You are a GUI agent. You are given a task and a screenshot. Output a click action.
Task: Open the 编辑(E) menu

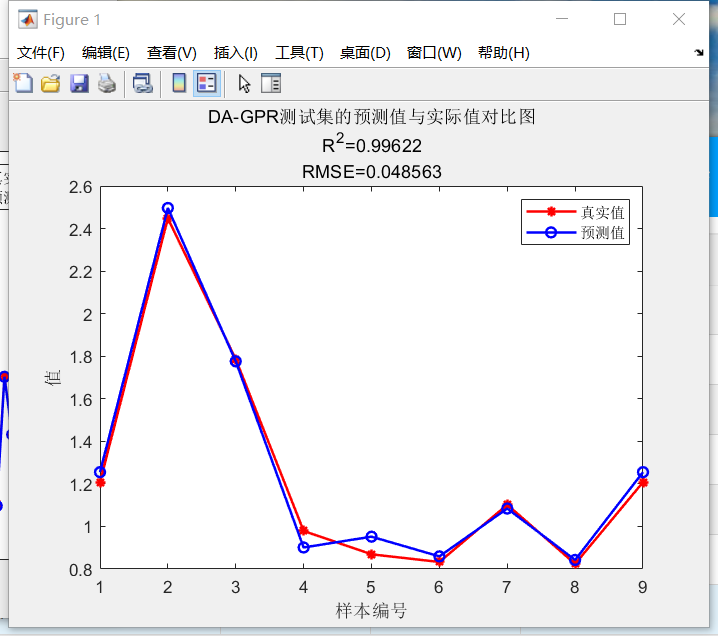click(106, 53)
